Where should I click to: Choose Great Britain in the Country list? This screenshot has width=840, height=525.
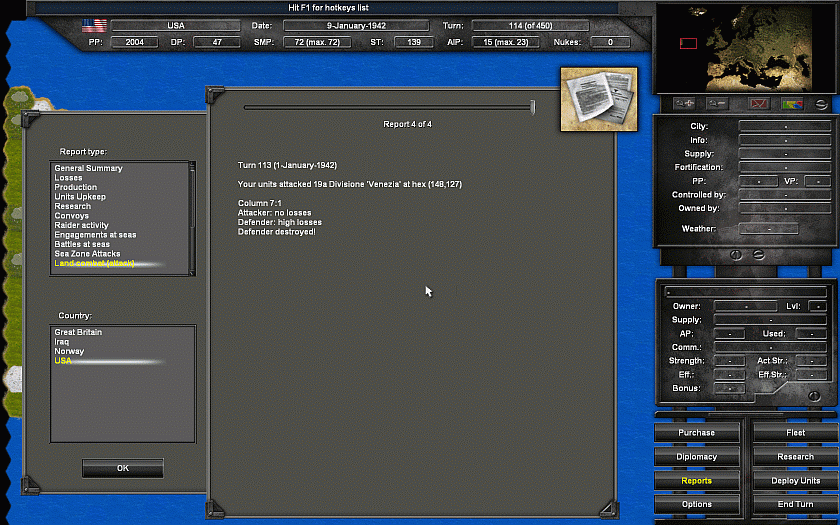pos(78,332)
